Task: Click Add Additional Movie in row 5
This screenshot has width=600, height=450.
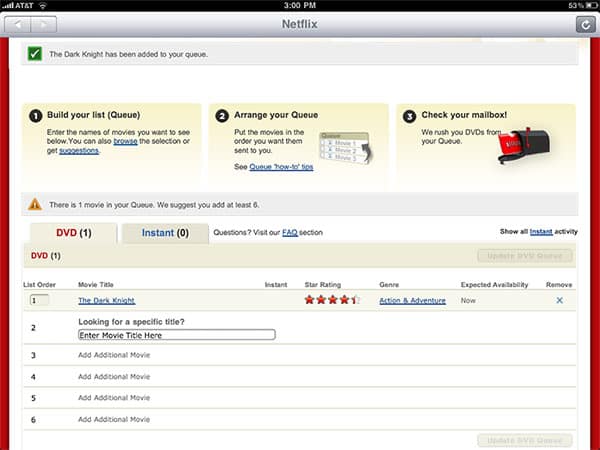Action: point(114,398)
